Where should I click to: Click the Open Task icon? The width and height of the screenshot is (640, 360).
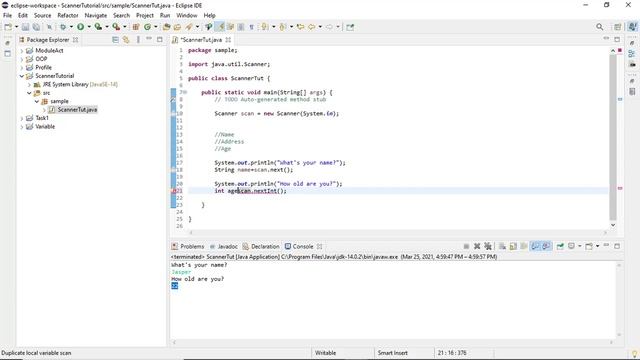tap(177, 27)
